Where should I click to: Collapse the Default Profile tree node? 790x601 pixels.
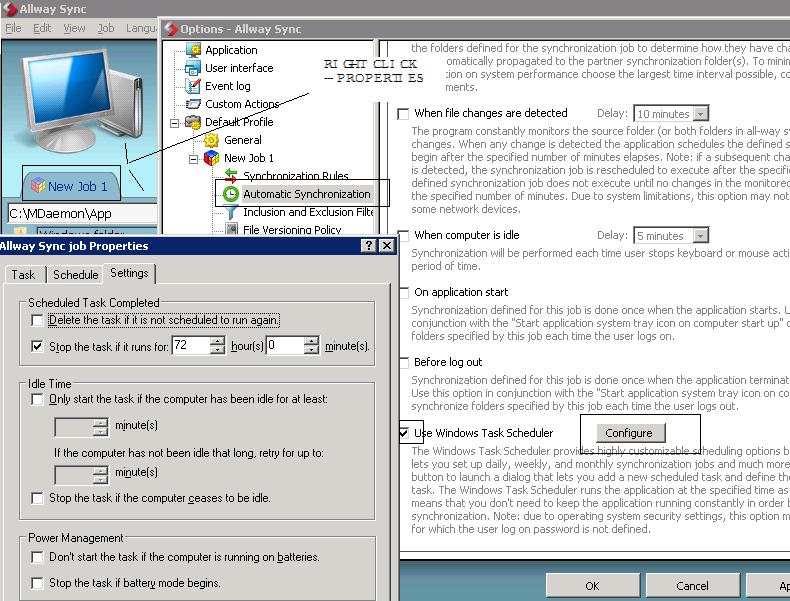tap(174, 123)
